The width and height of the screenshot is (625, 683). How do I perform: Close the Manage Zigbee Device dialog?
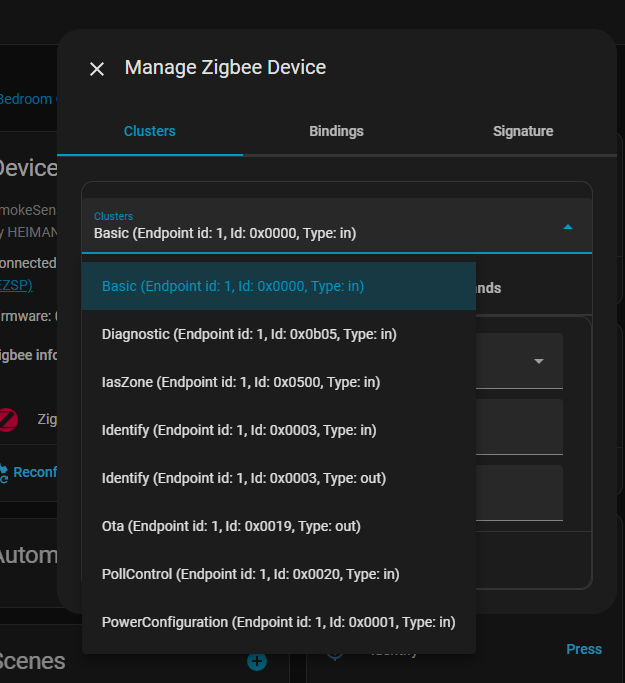(x=97, y=69)
